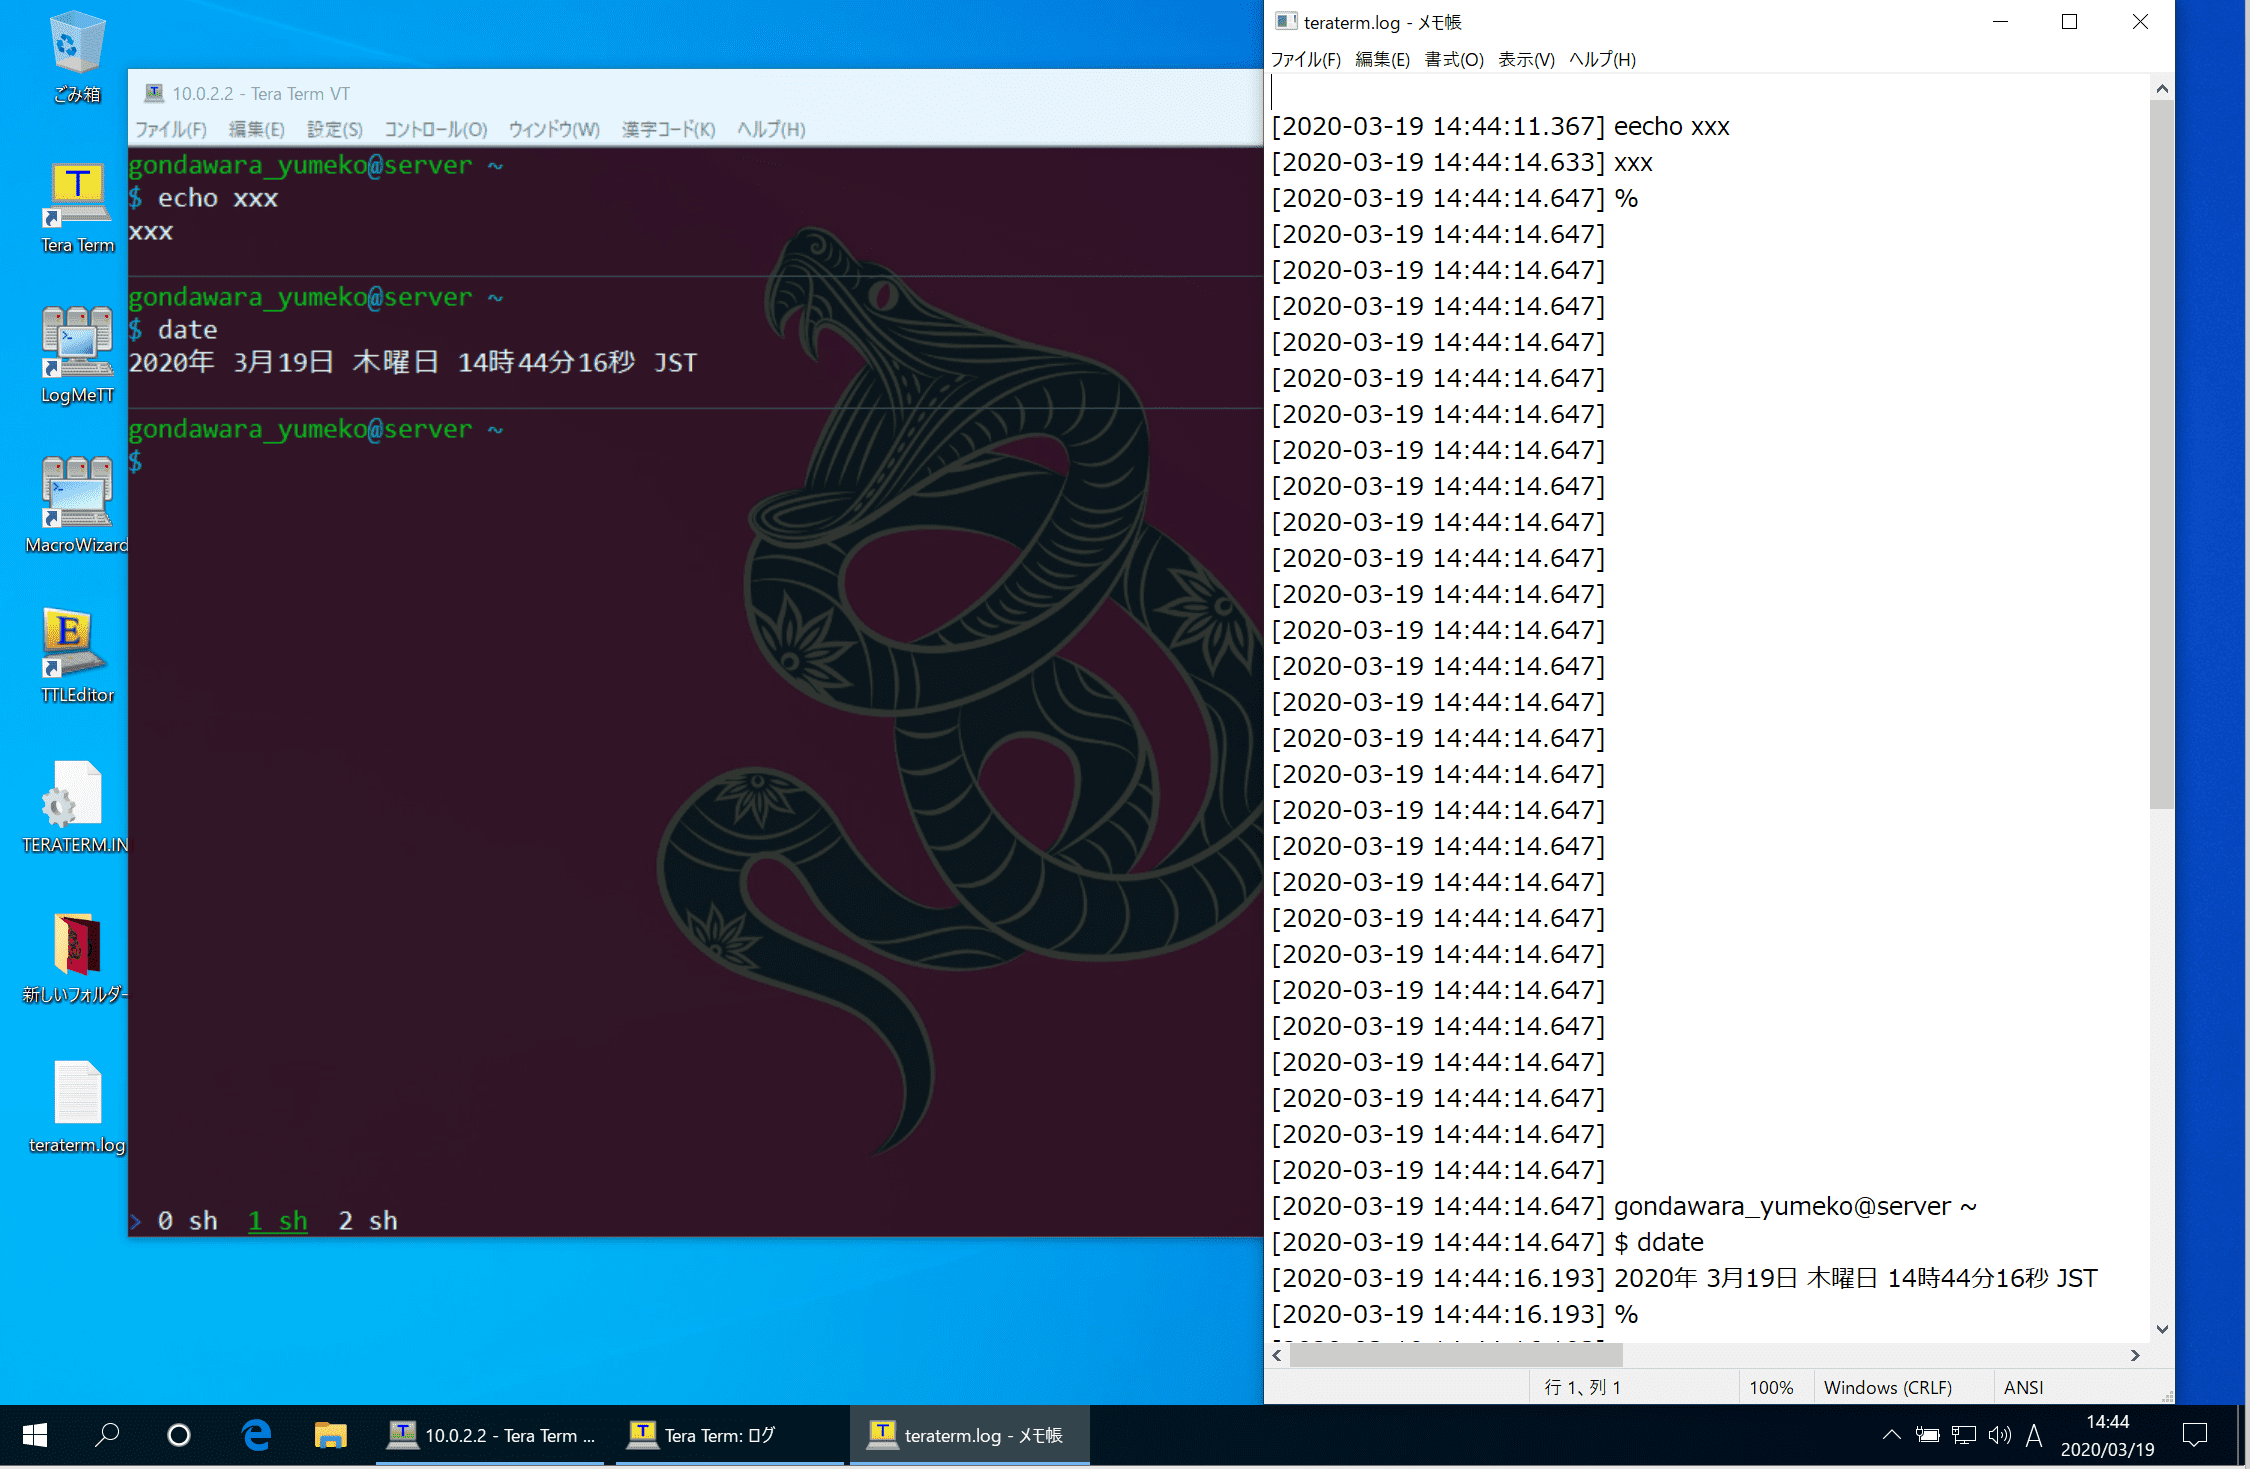This screenshot has width=2250, height=1469.
Task: Select the MacroWizard desktop shortcut
Action: (77, 506)
